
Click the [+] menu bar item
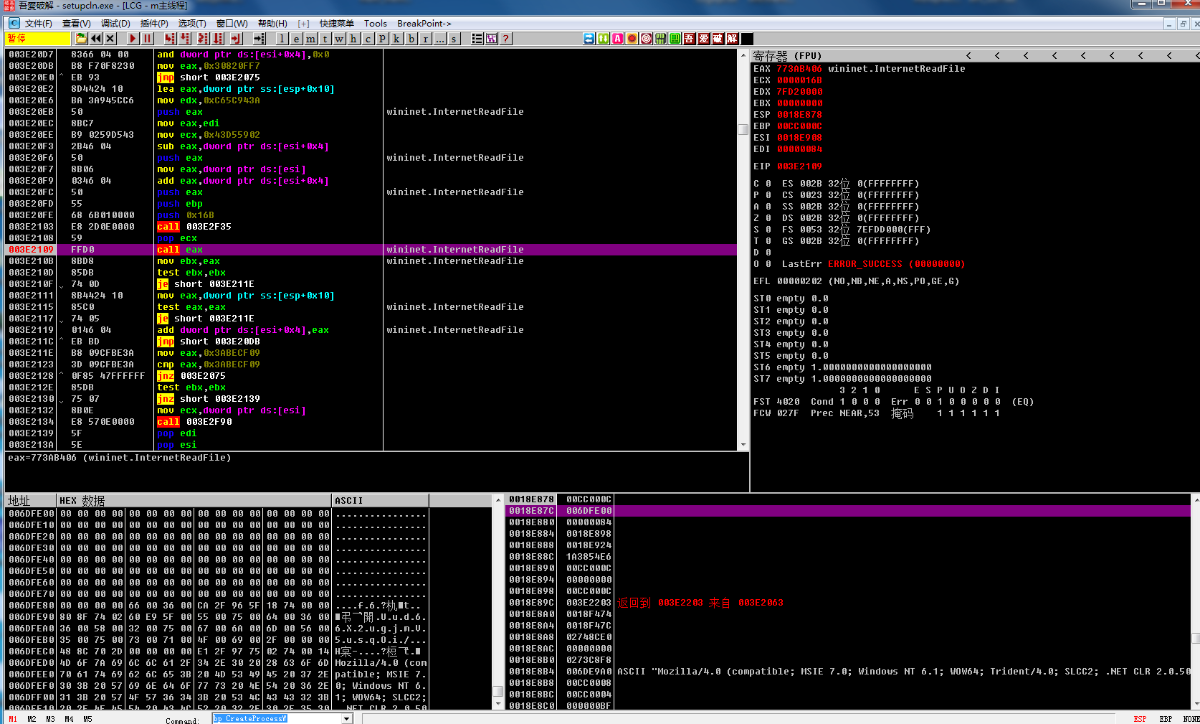[x=303, y=23]
